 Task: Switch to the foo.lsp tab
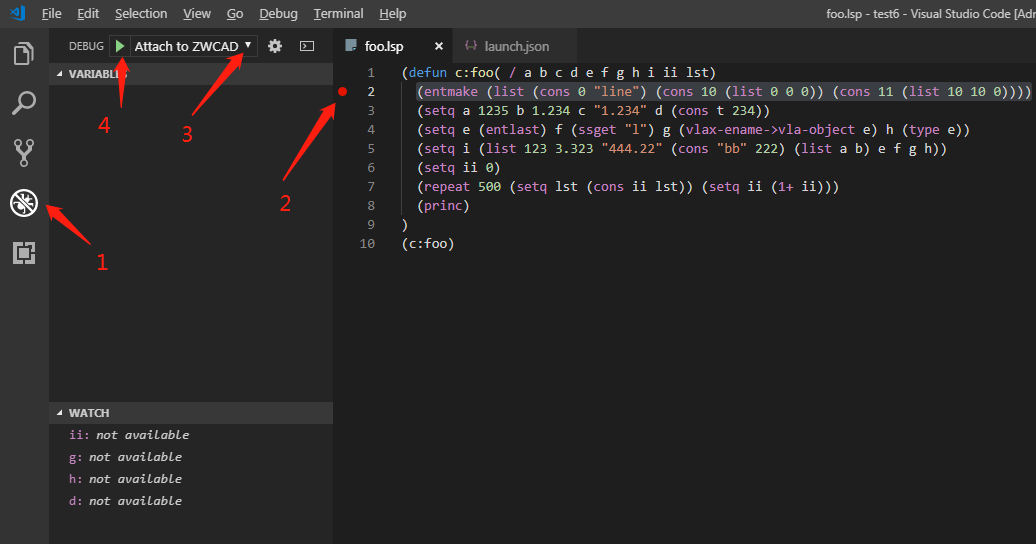pos(394,46)
